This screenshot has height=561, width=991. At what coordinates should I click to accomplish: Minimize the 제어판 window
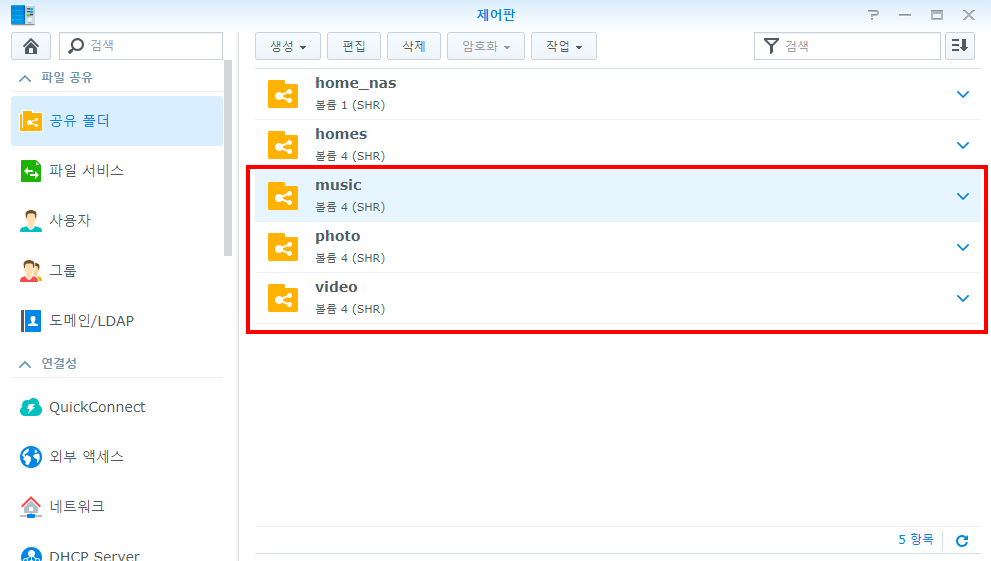point(905,15)
